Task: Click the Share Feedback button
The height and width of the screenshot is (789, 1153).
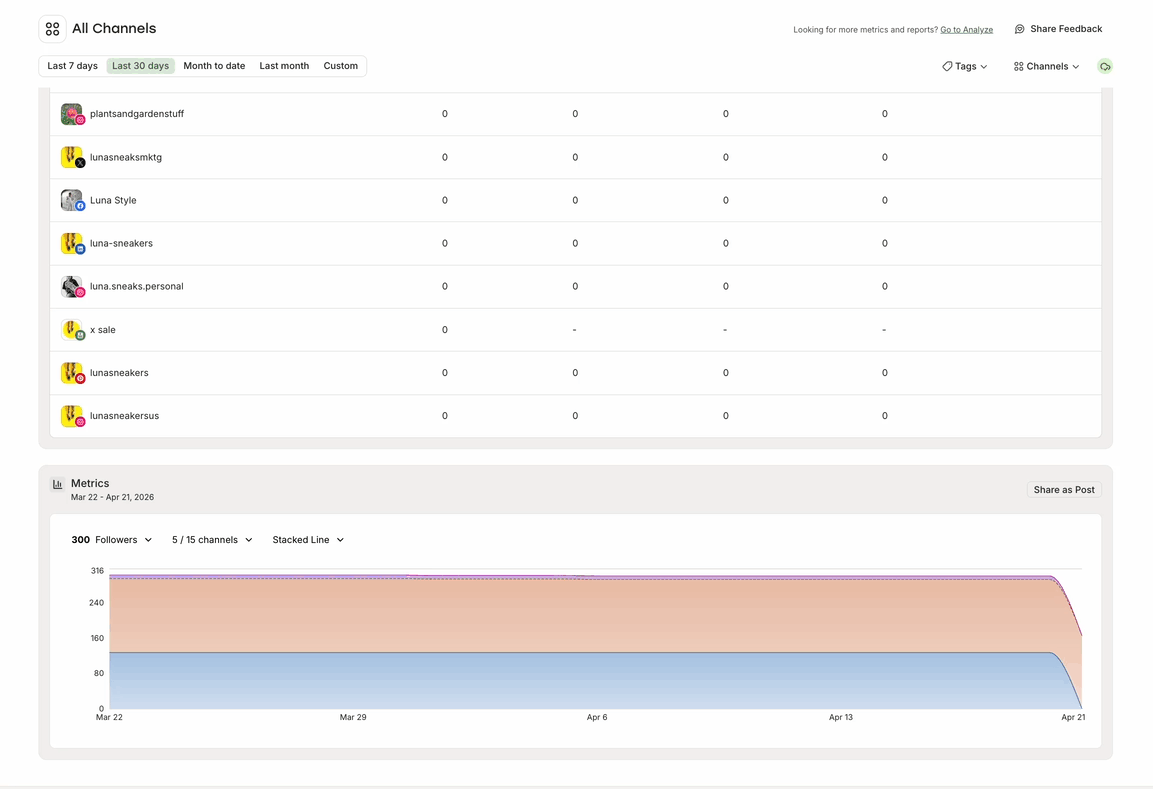Action: pyautogui.click(x=1058, y=29)
